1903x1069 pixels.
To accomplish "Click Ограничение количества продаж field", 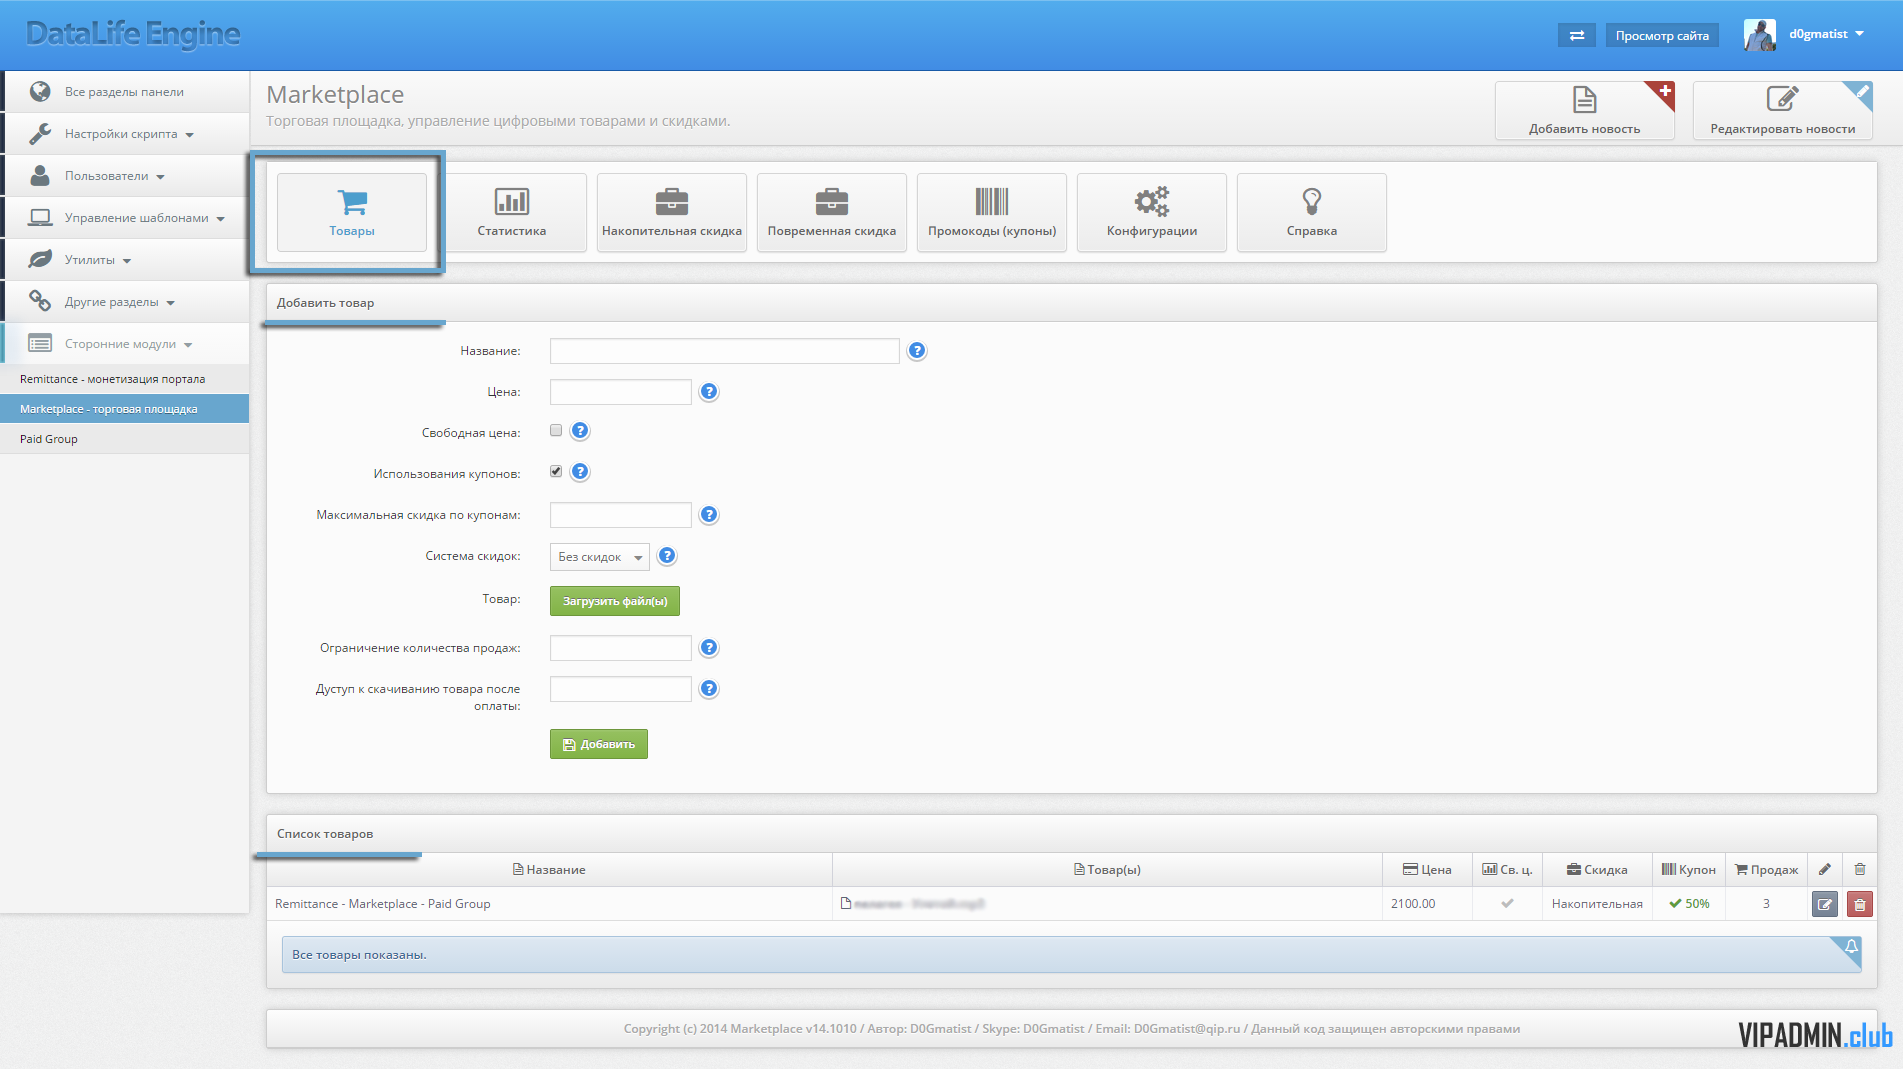I will pos(621,648).
